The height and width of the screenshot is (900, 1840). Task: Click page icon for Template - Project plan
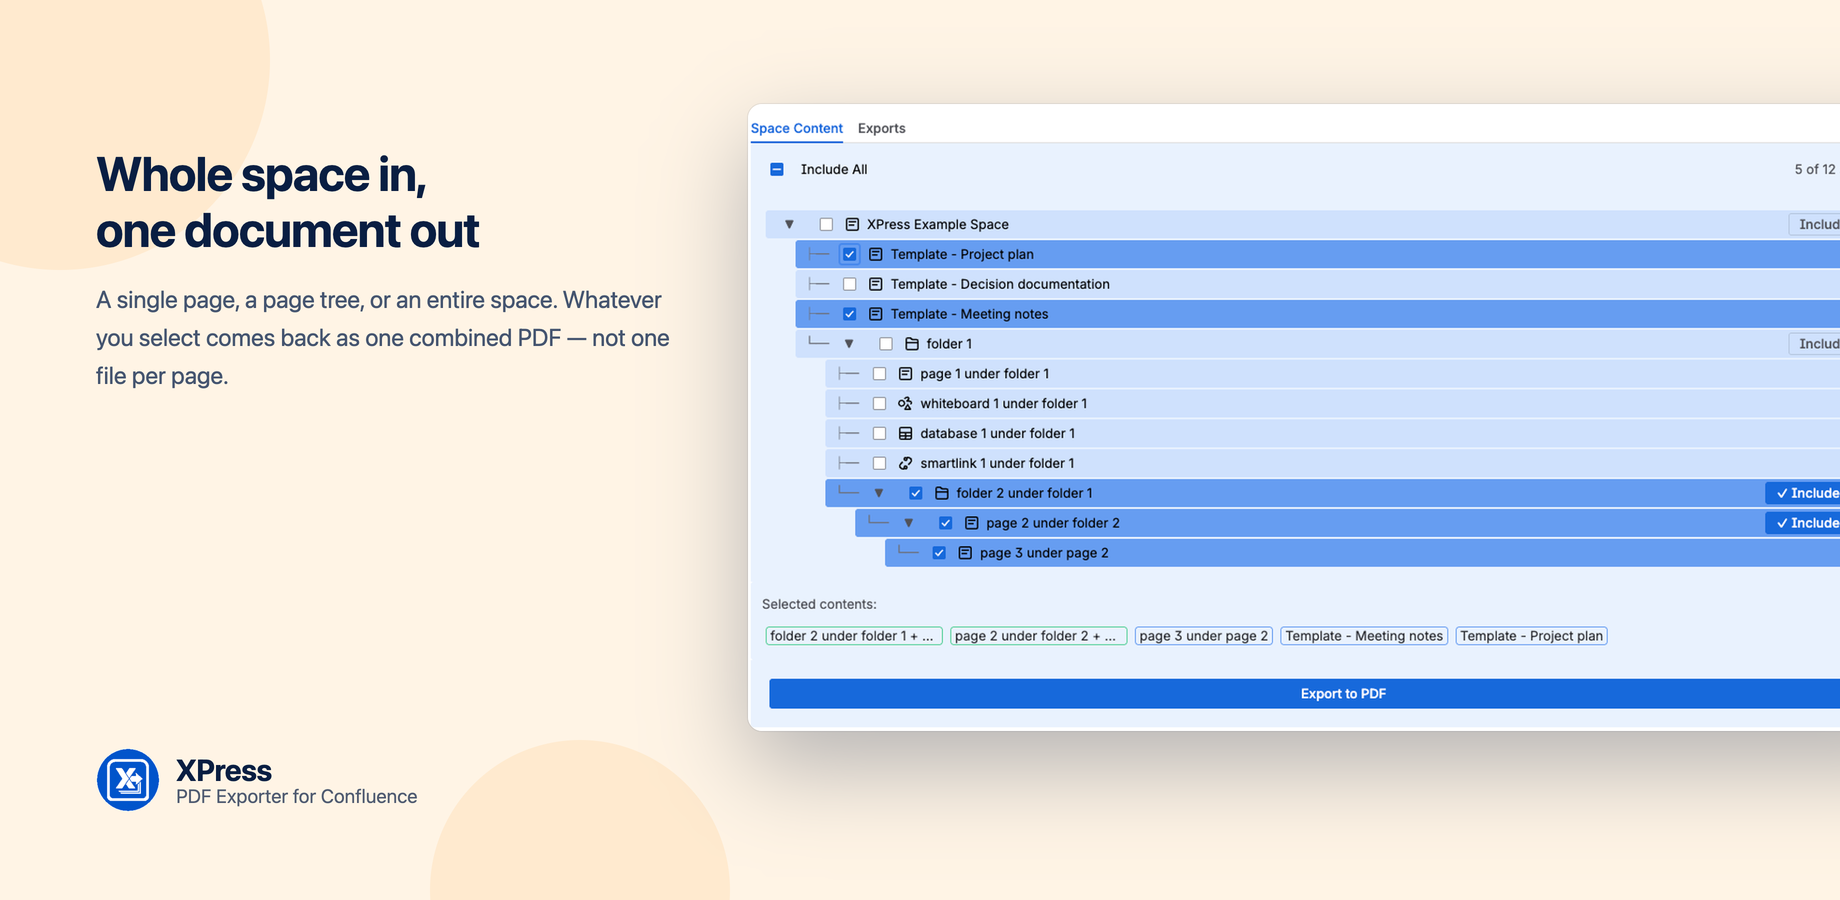click(876, 254)
